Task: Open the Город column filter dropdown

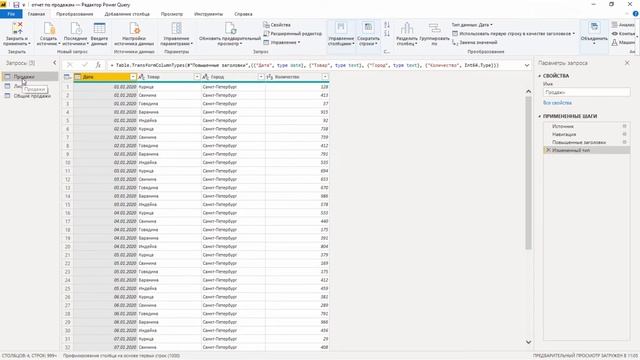Action: 261,77
